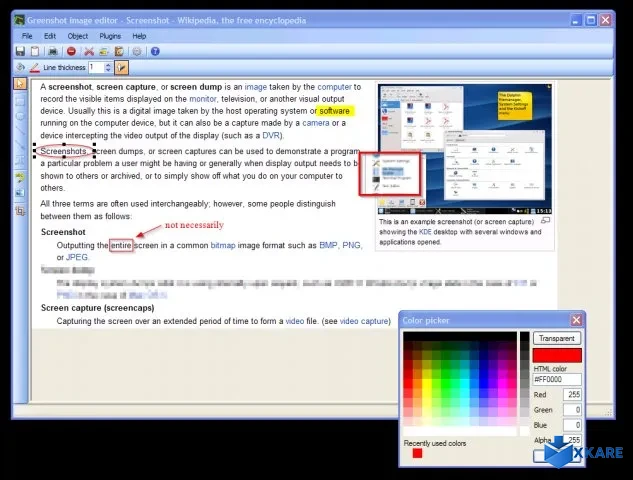Screen dimensions: 633x480
Task: Click the Green value field
Action: pyautogui.click(x=571, y=409)
